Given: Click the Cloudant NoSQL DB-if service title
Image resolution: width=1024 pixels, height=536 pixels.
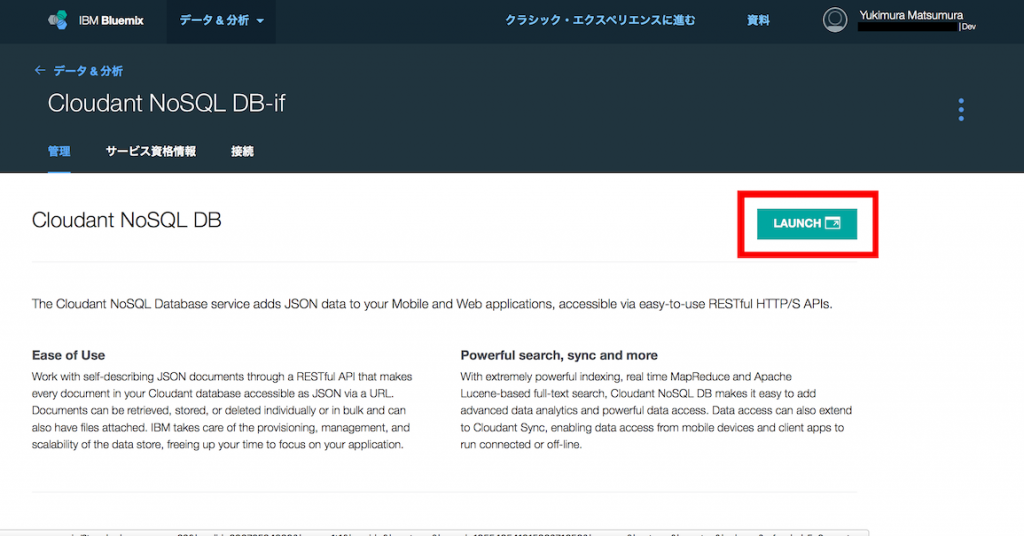Looking at the screenshot, I should (x=166, y=104).
